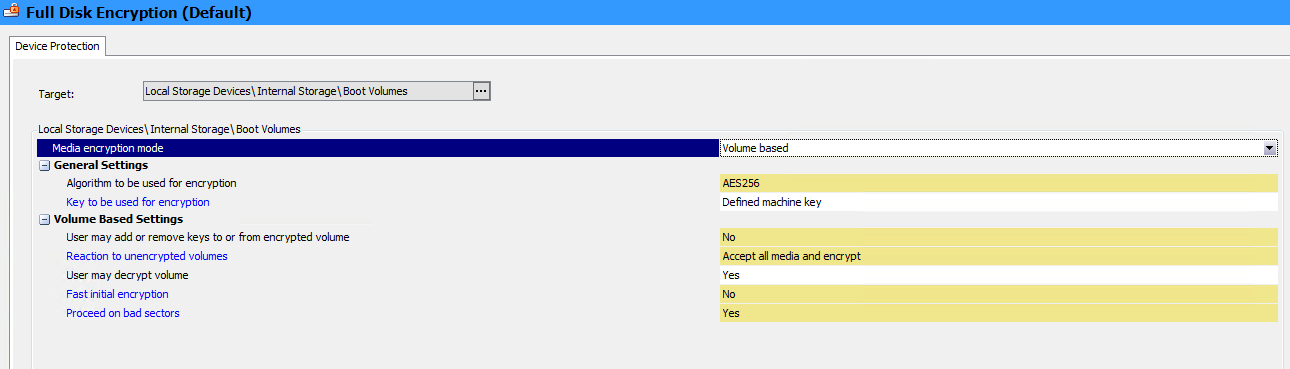Click the Target field showing Boot Volumes
This screenshot has width=1290, height=369.
[307, 91]
